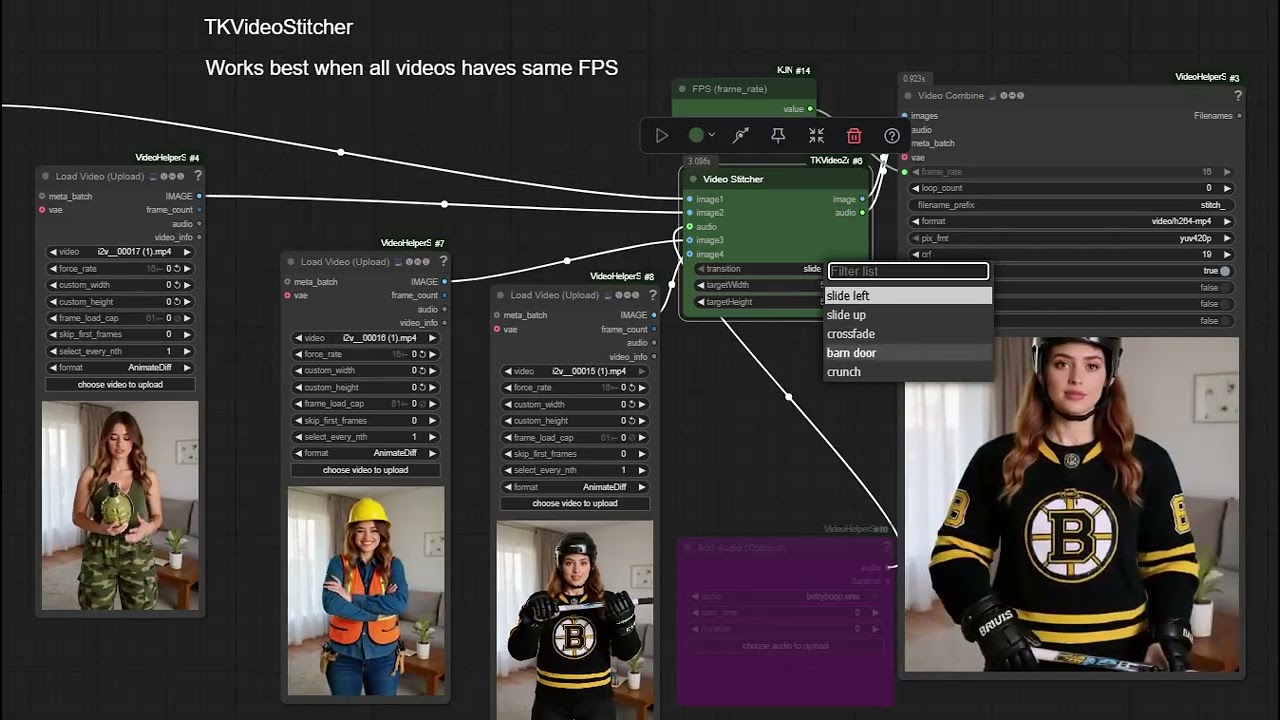Increase skip_first_frames in node #4
This screenshot has width=1280, height=720.
187,334
